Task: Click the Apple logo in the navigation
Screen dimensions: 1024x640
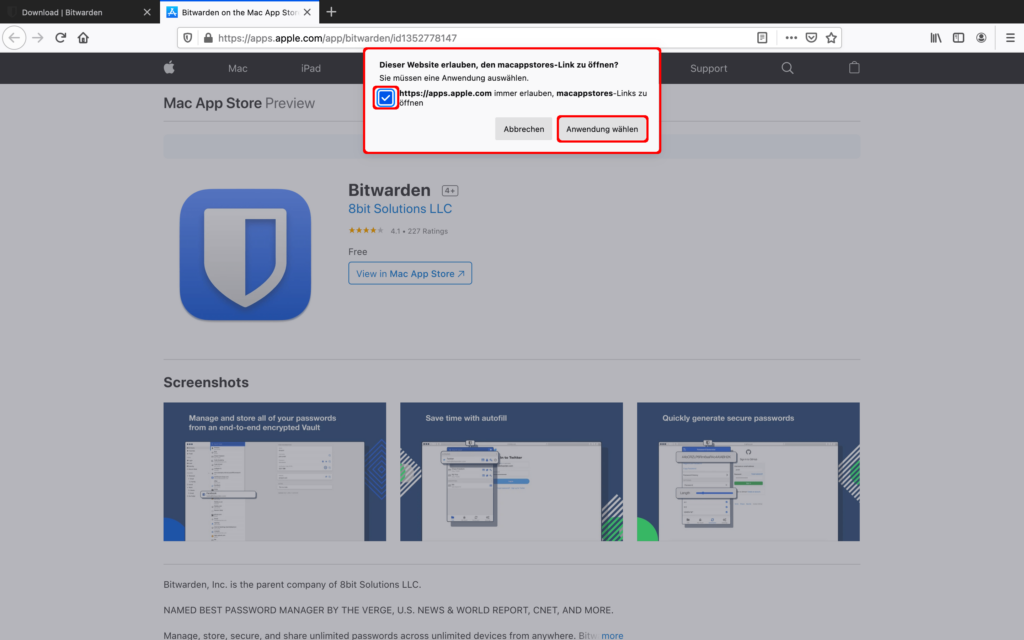Action: click(x=169, y=67)
